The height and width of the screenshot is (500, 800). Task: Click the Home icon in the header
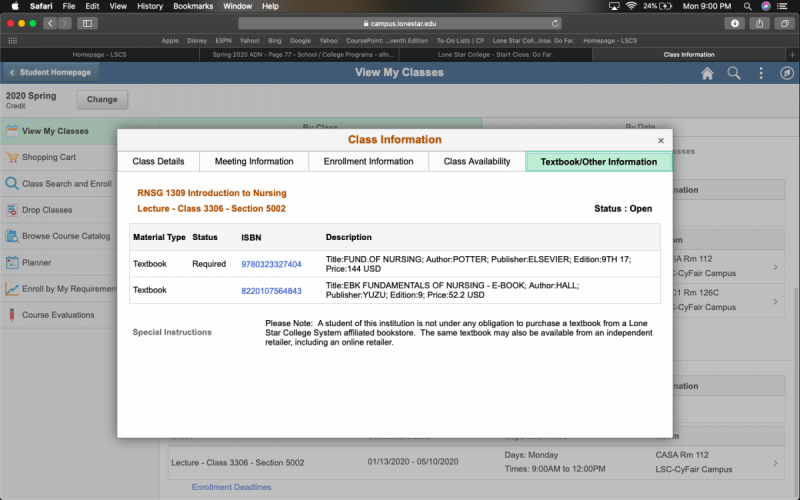[707, 73]
